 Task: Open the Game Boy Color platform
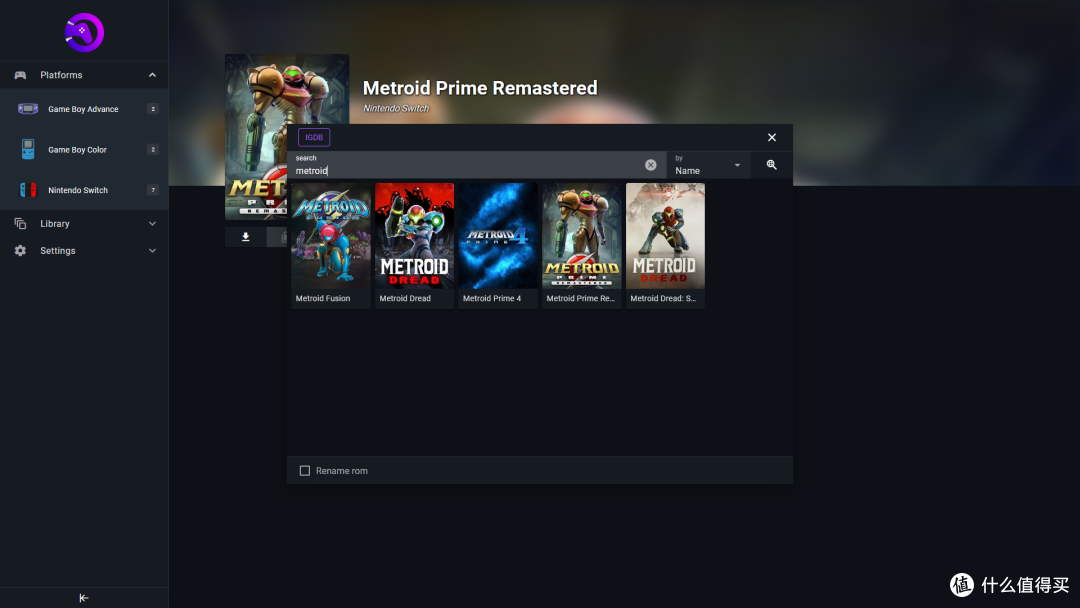(77, 150)
